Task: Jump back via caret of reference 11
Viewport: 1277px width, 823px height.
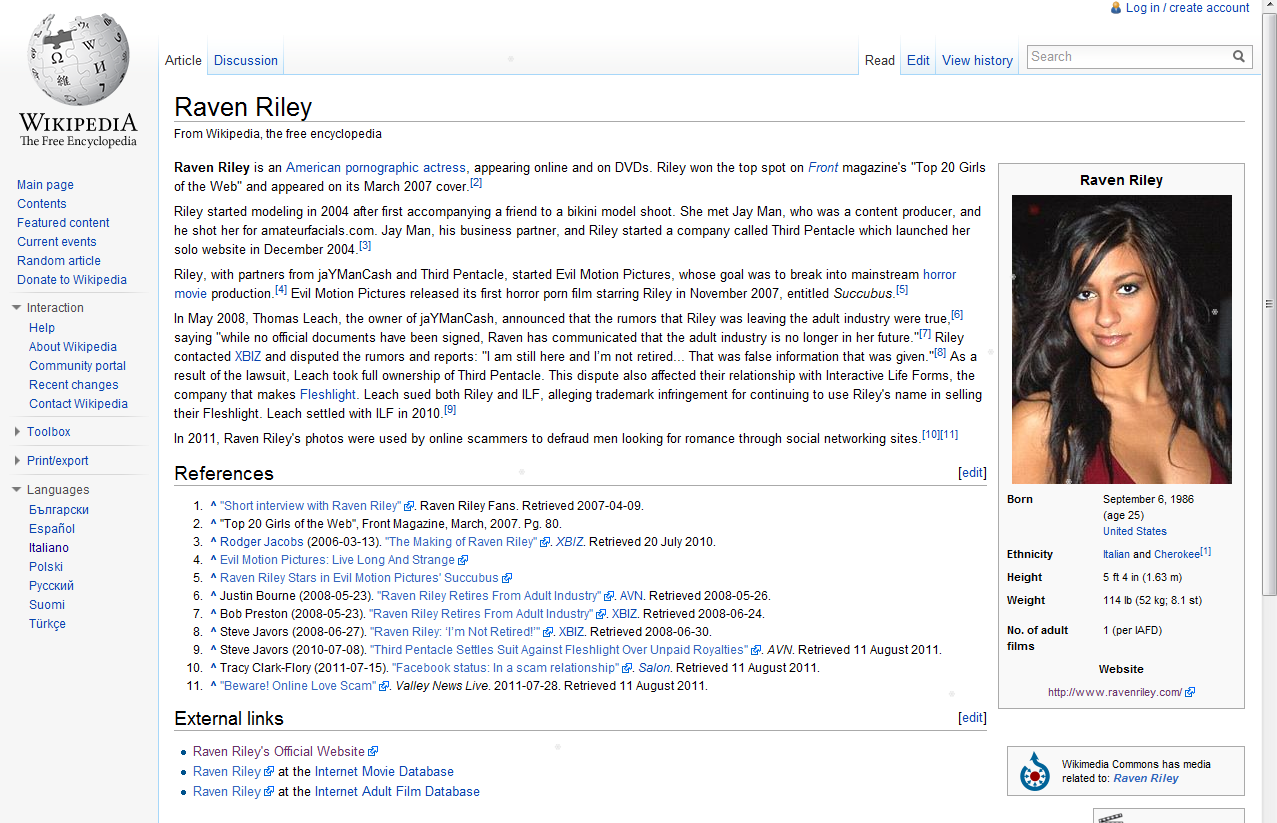Action: pos(213,686)
